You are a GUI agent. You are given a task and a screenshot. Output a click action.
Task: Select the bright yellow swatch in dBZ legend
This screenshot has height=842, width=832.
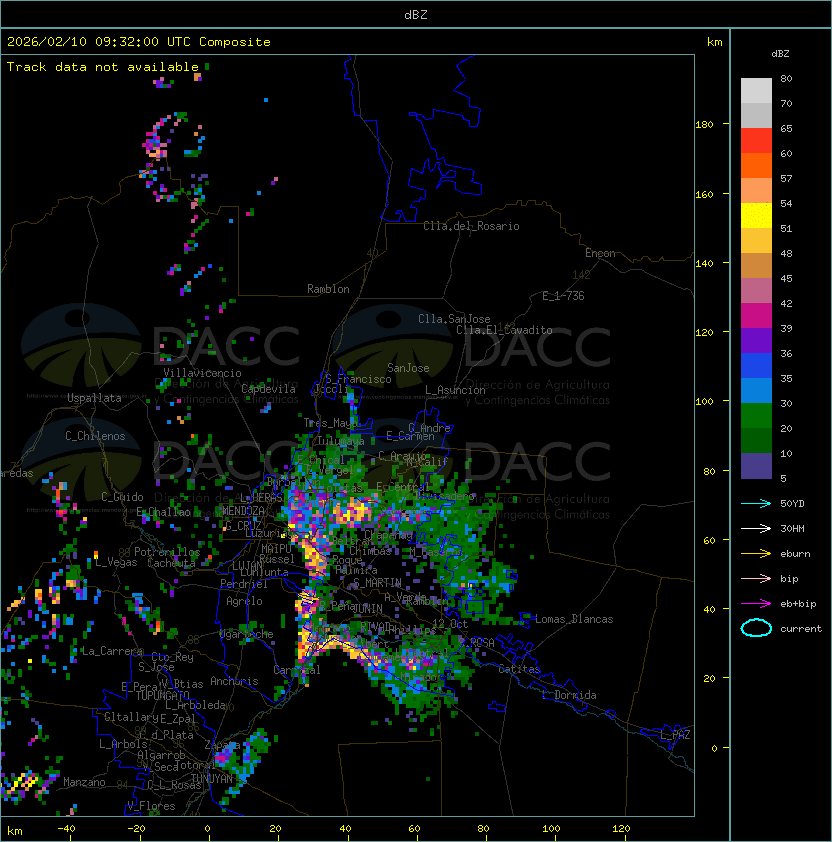756,216
